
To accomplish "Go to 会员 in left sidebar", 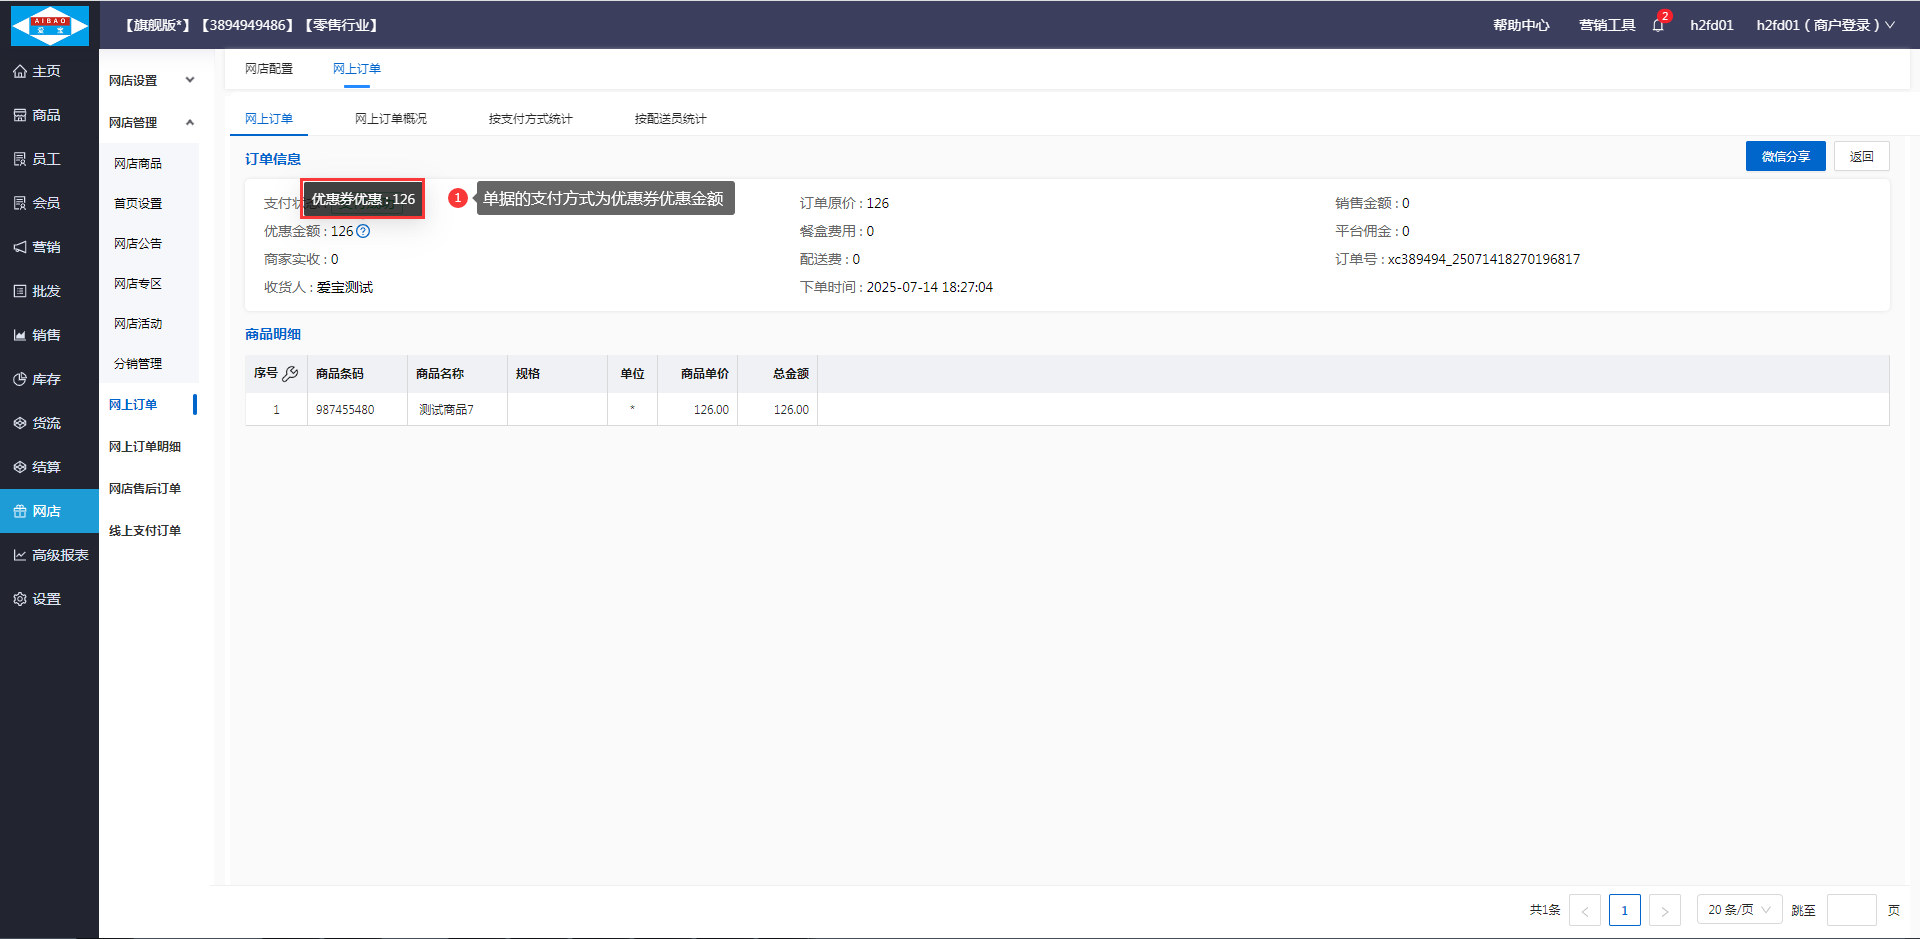I will 47,203.
